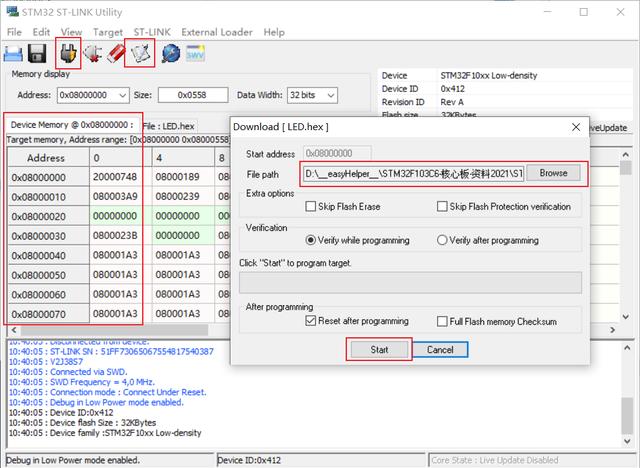The width and height of the screenshot is (640, 468).
Task: Click the Save file floppy icon
Action: pos(37,53)
